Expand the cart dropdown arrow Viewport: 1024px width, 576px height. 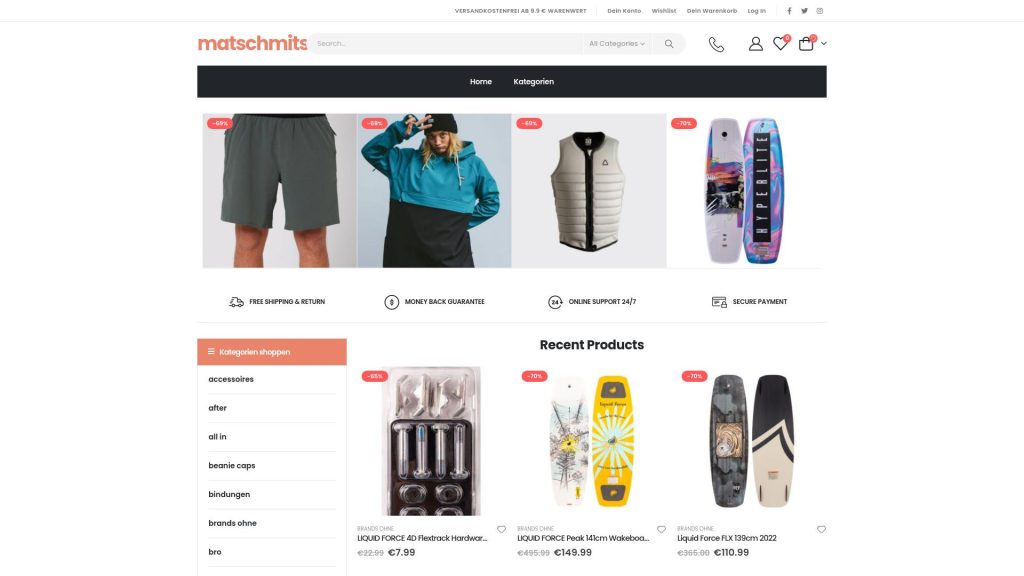[x=824, y=44]
